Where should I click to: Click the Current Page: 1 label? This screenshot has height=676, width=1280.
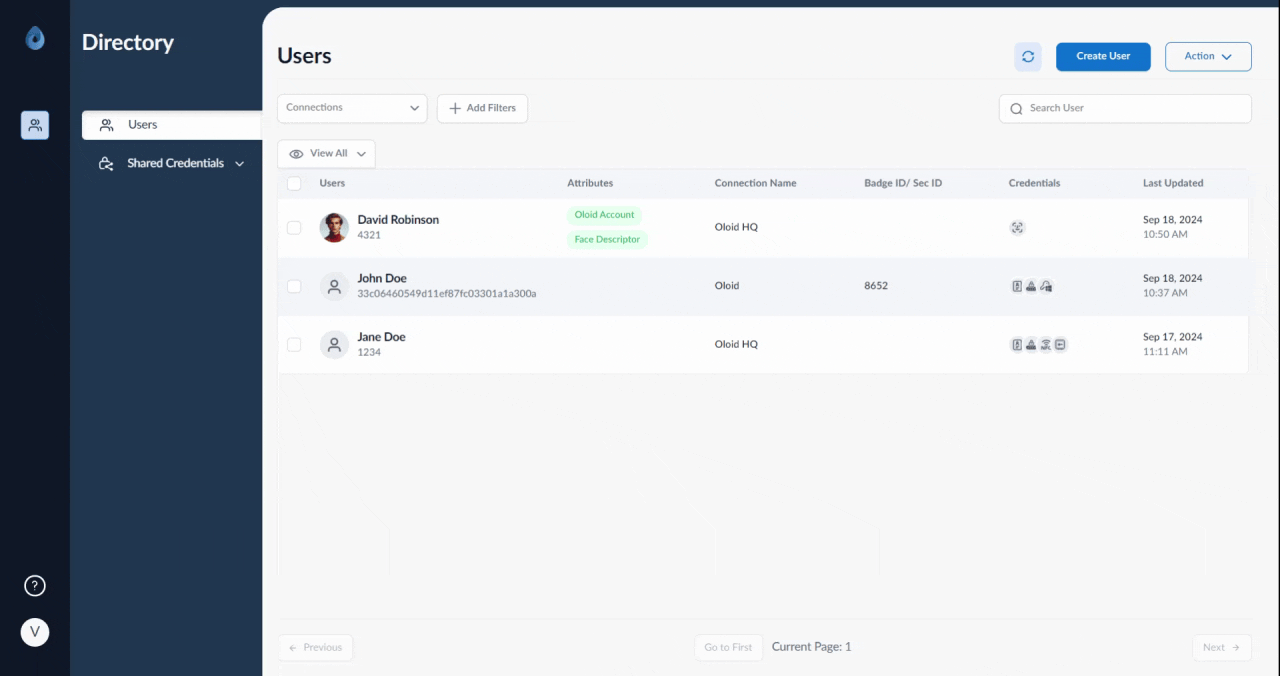(811, 648)
